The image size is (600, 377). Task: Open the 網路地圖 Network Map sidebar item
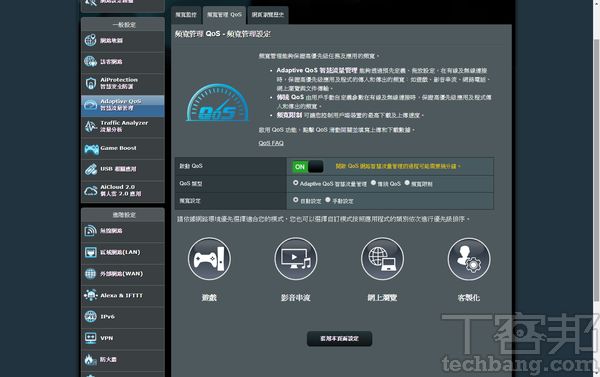click(x=123, y=41)
